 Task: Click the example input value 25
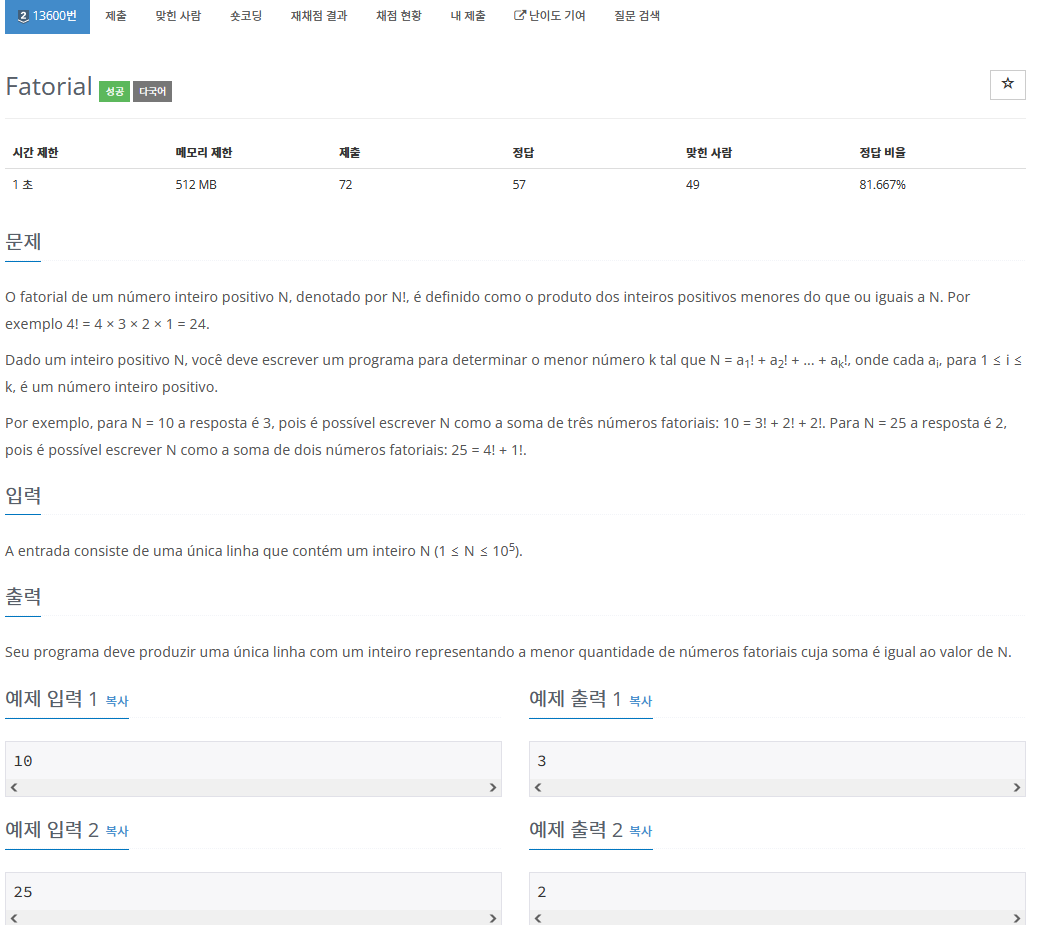pyautogui.click(x=23, y=892)
